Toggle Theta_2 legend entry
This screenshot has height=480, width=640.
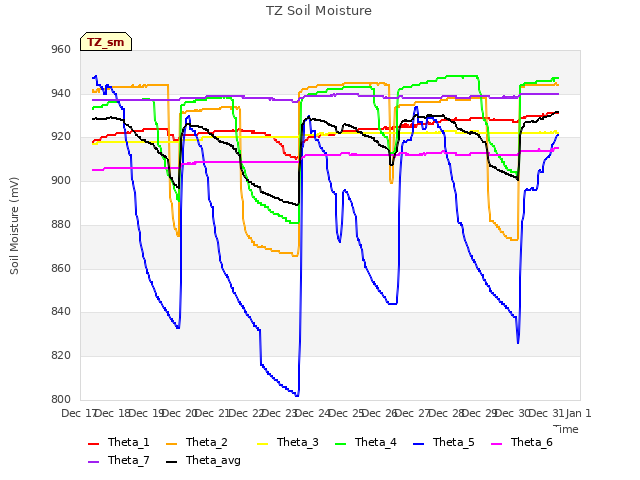pos(197,442)
